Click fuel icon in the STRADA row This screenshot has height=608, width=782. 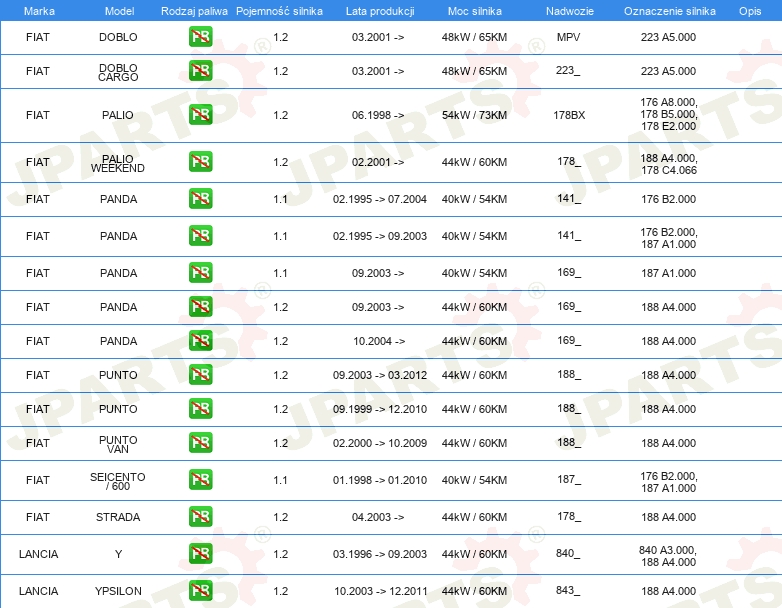[200, 516]
